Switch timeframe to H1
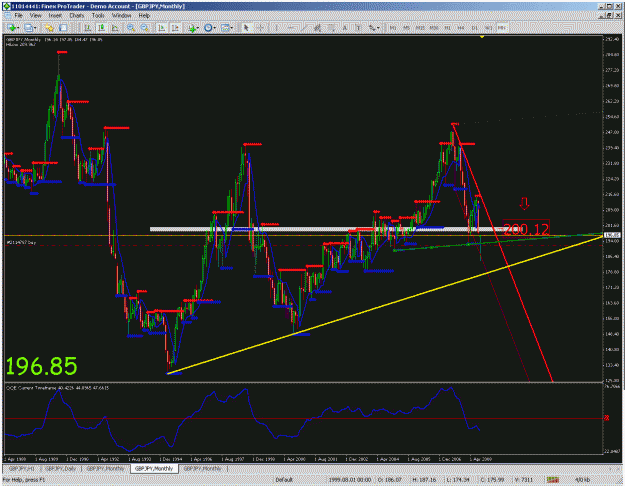This screenshot has width=625, height=486. tap(448, 28)
